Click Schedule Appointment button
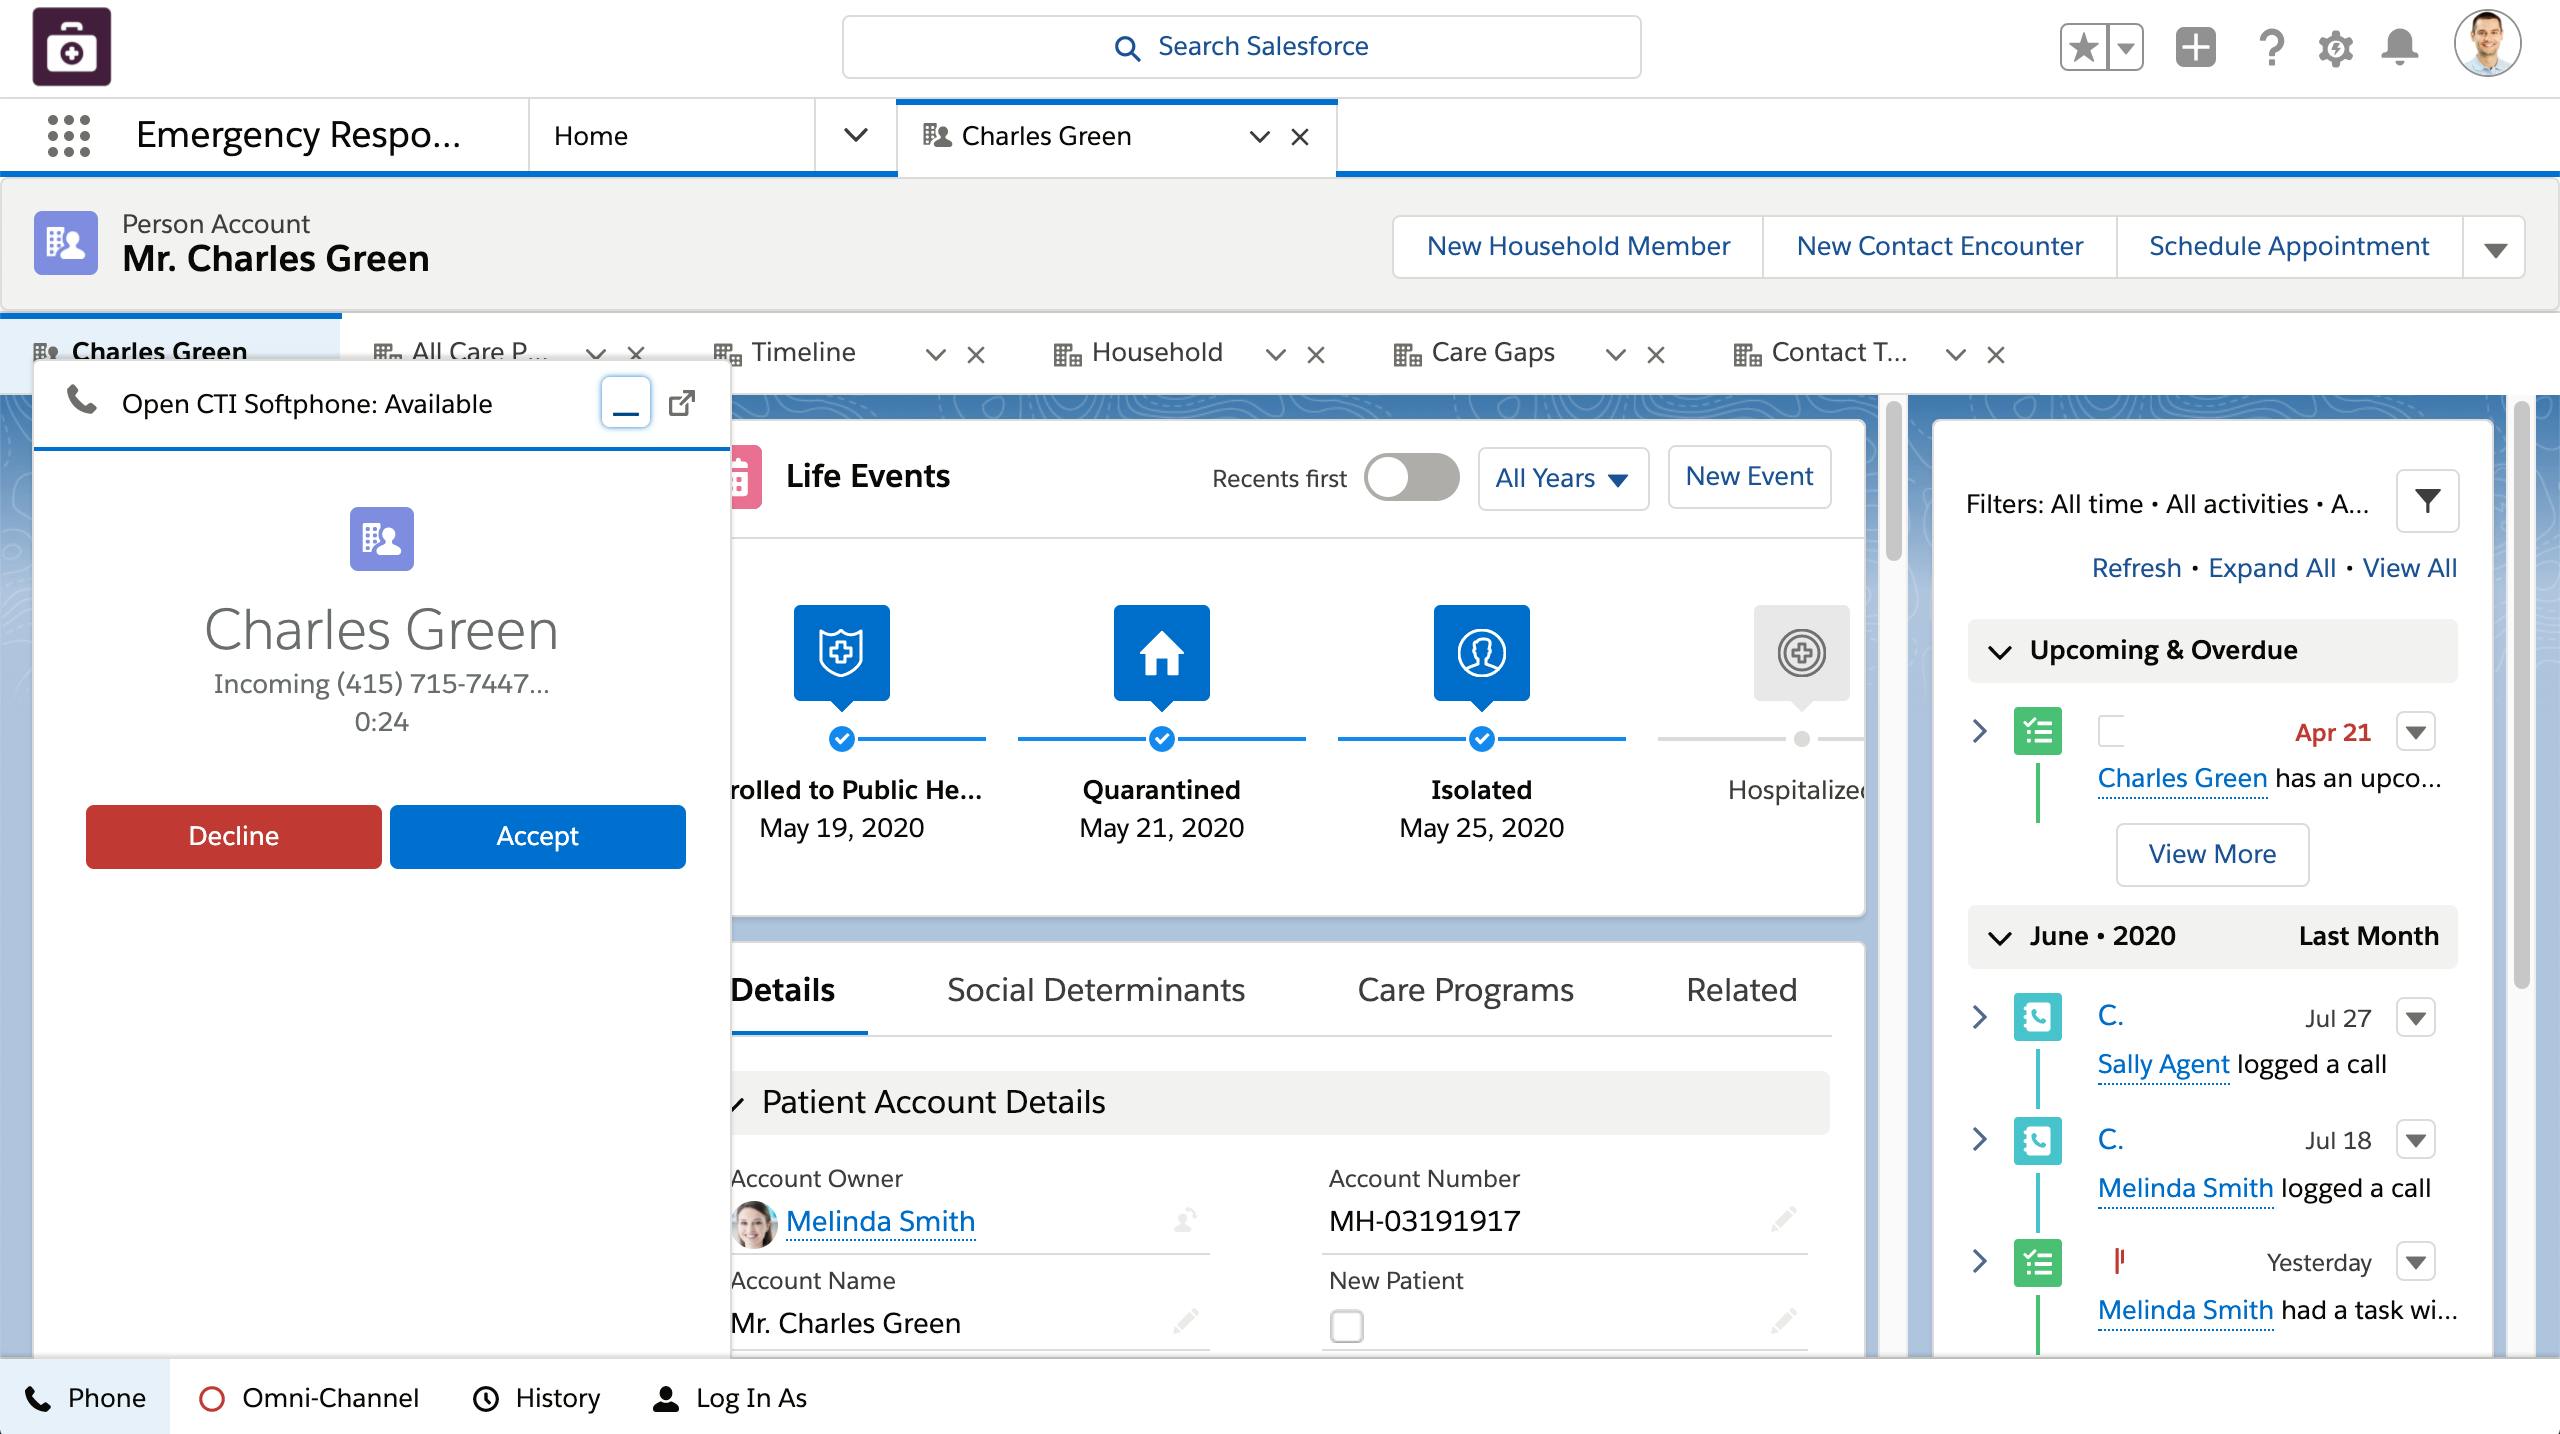 [x=2289, y=246]
